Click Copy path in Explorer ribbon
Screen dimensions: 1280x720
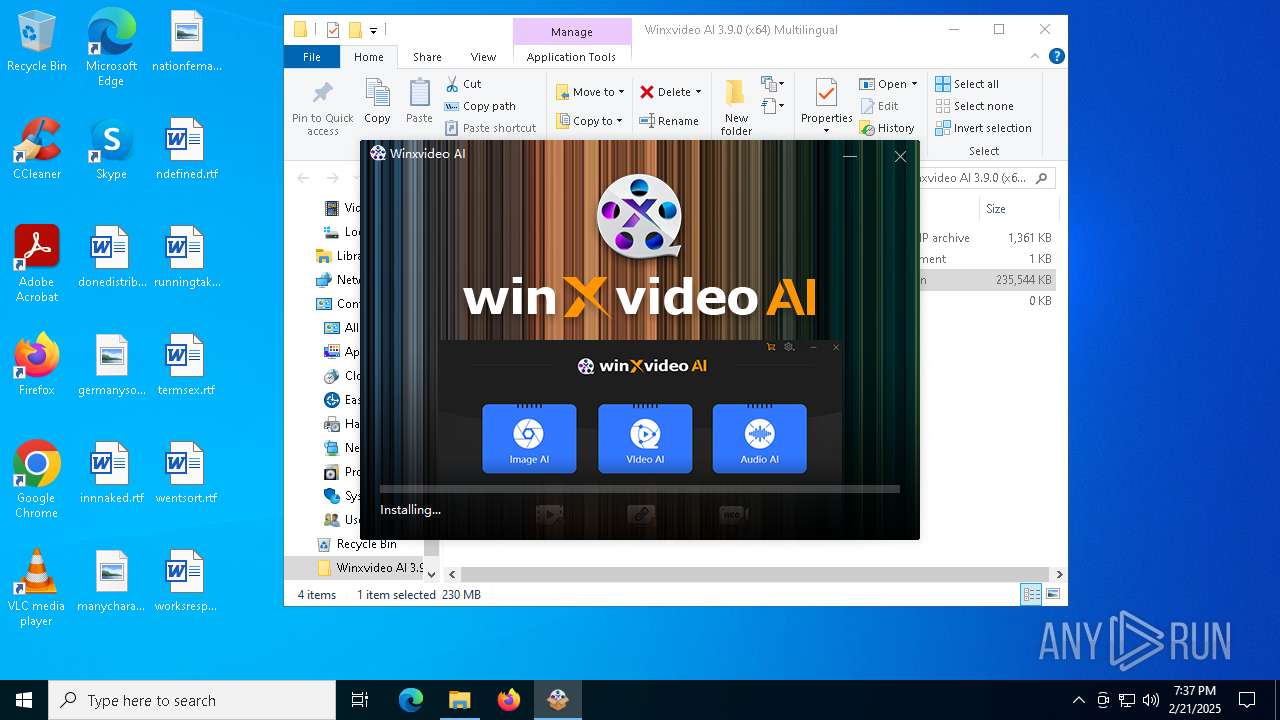click(480, 106)
